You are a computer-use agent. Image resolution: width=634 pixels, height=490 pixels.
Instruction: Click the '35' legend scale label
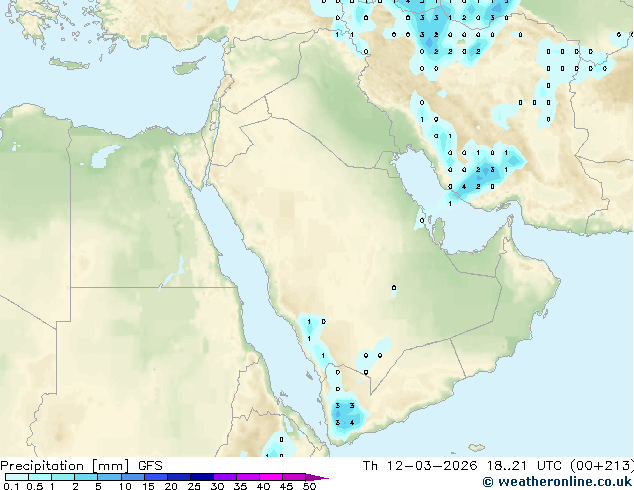tap(240, 486)
